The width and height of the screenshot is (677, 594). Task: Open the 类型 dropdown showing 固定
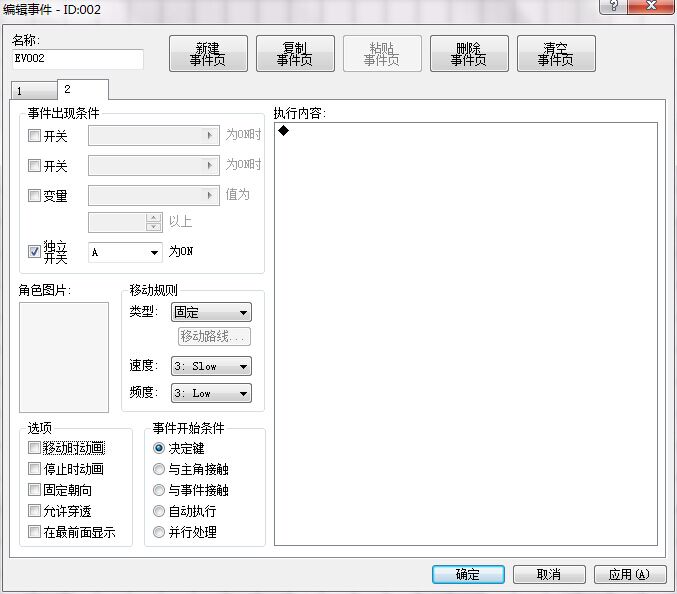pyautogui.click(x=211, y=312)
